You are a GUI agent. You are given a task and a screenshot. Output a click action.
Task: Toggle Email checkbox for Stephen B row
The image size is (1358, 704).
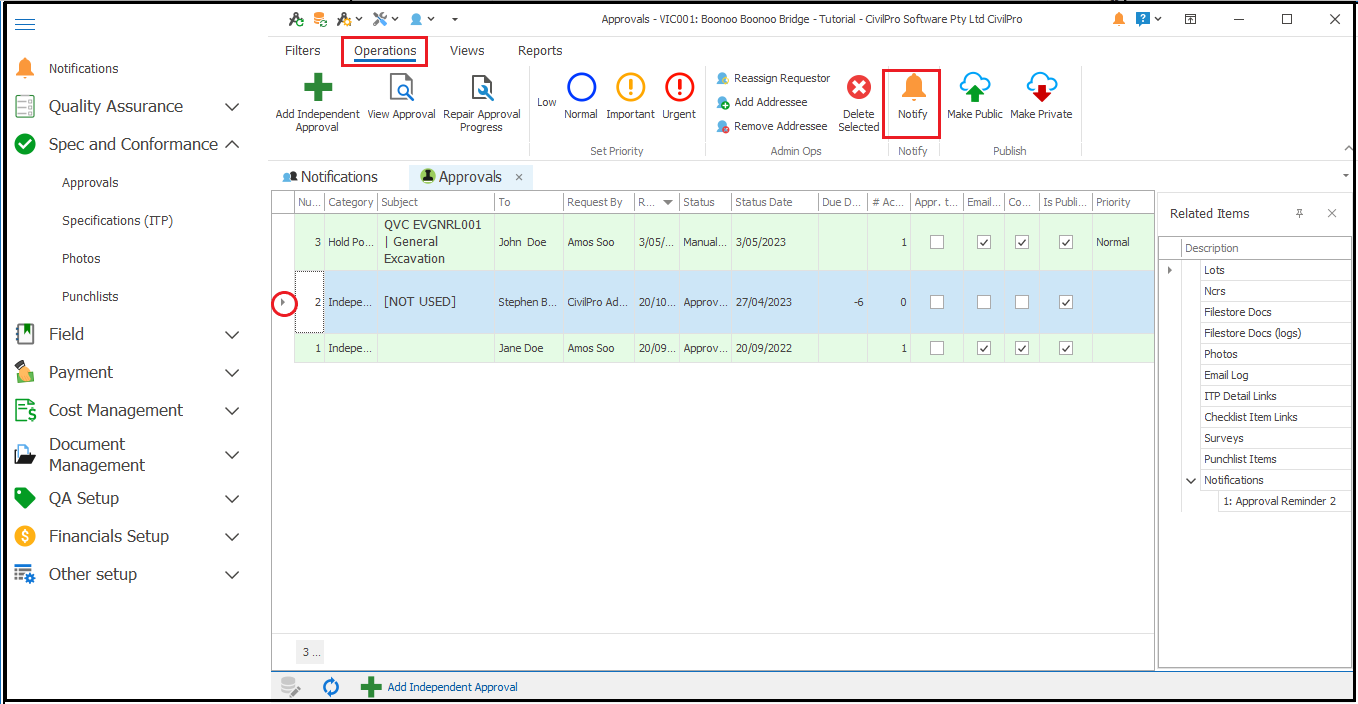click(984, 302)
